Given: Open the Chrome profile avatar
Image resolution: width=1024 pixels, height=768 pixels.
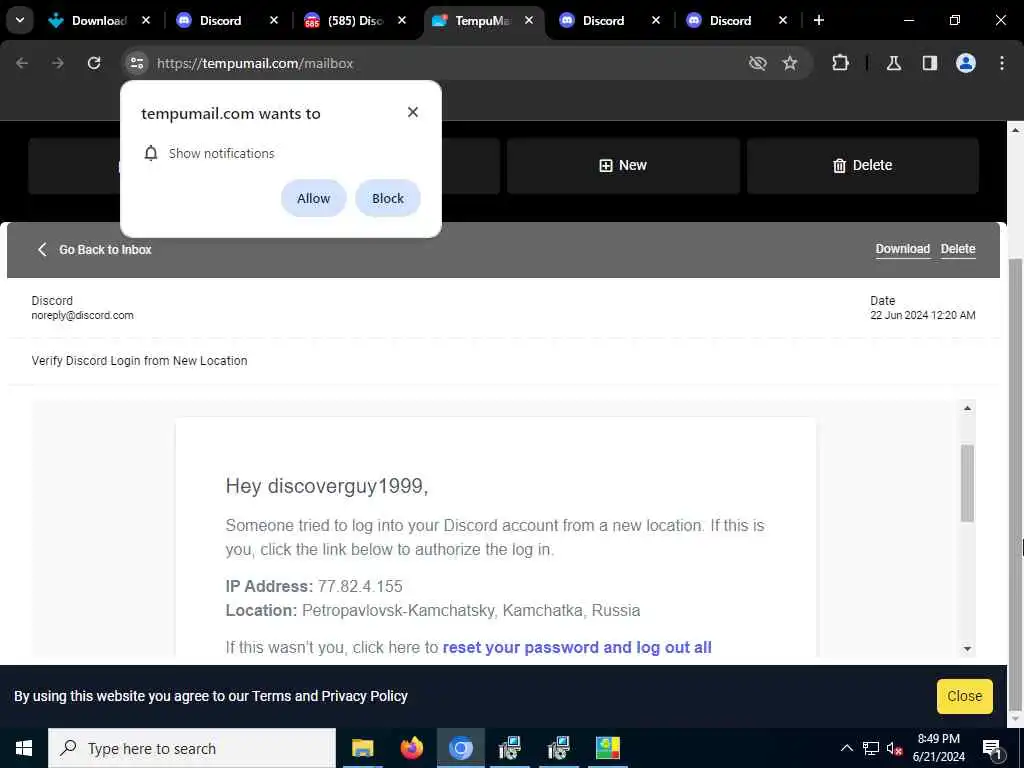Looking at the screenshot, I should pos(966,63).
